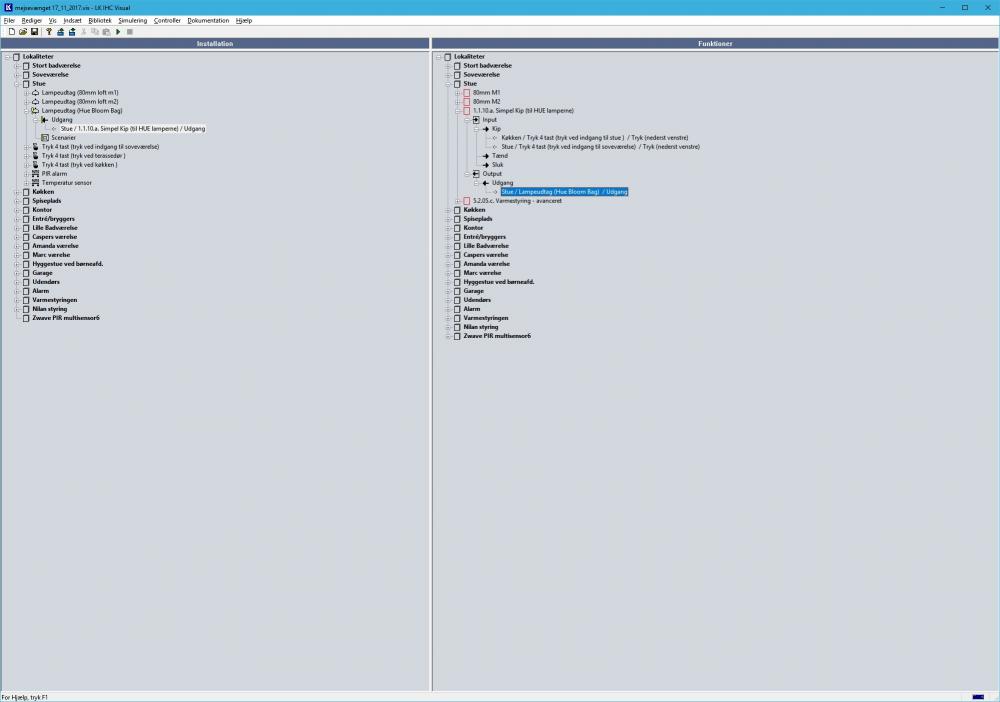Click the PIR alarm sensor icon

35,174
